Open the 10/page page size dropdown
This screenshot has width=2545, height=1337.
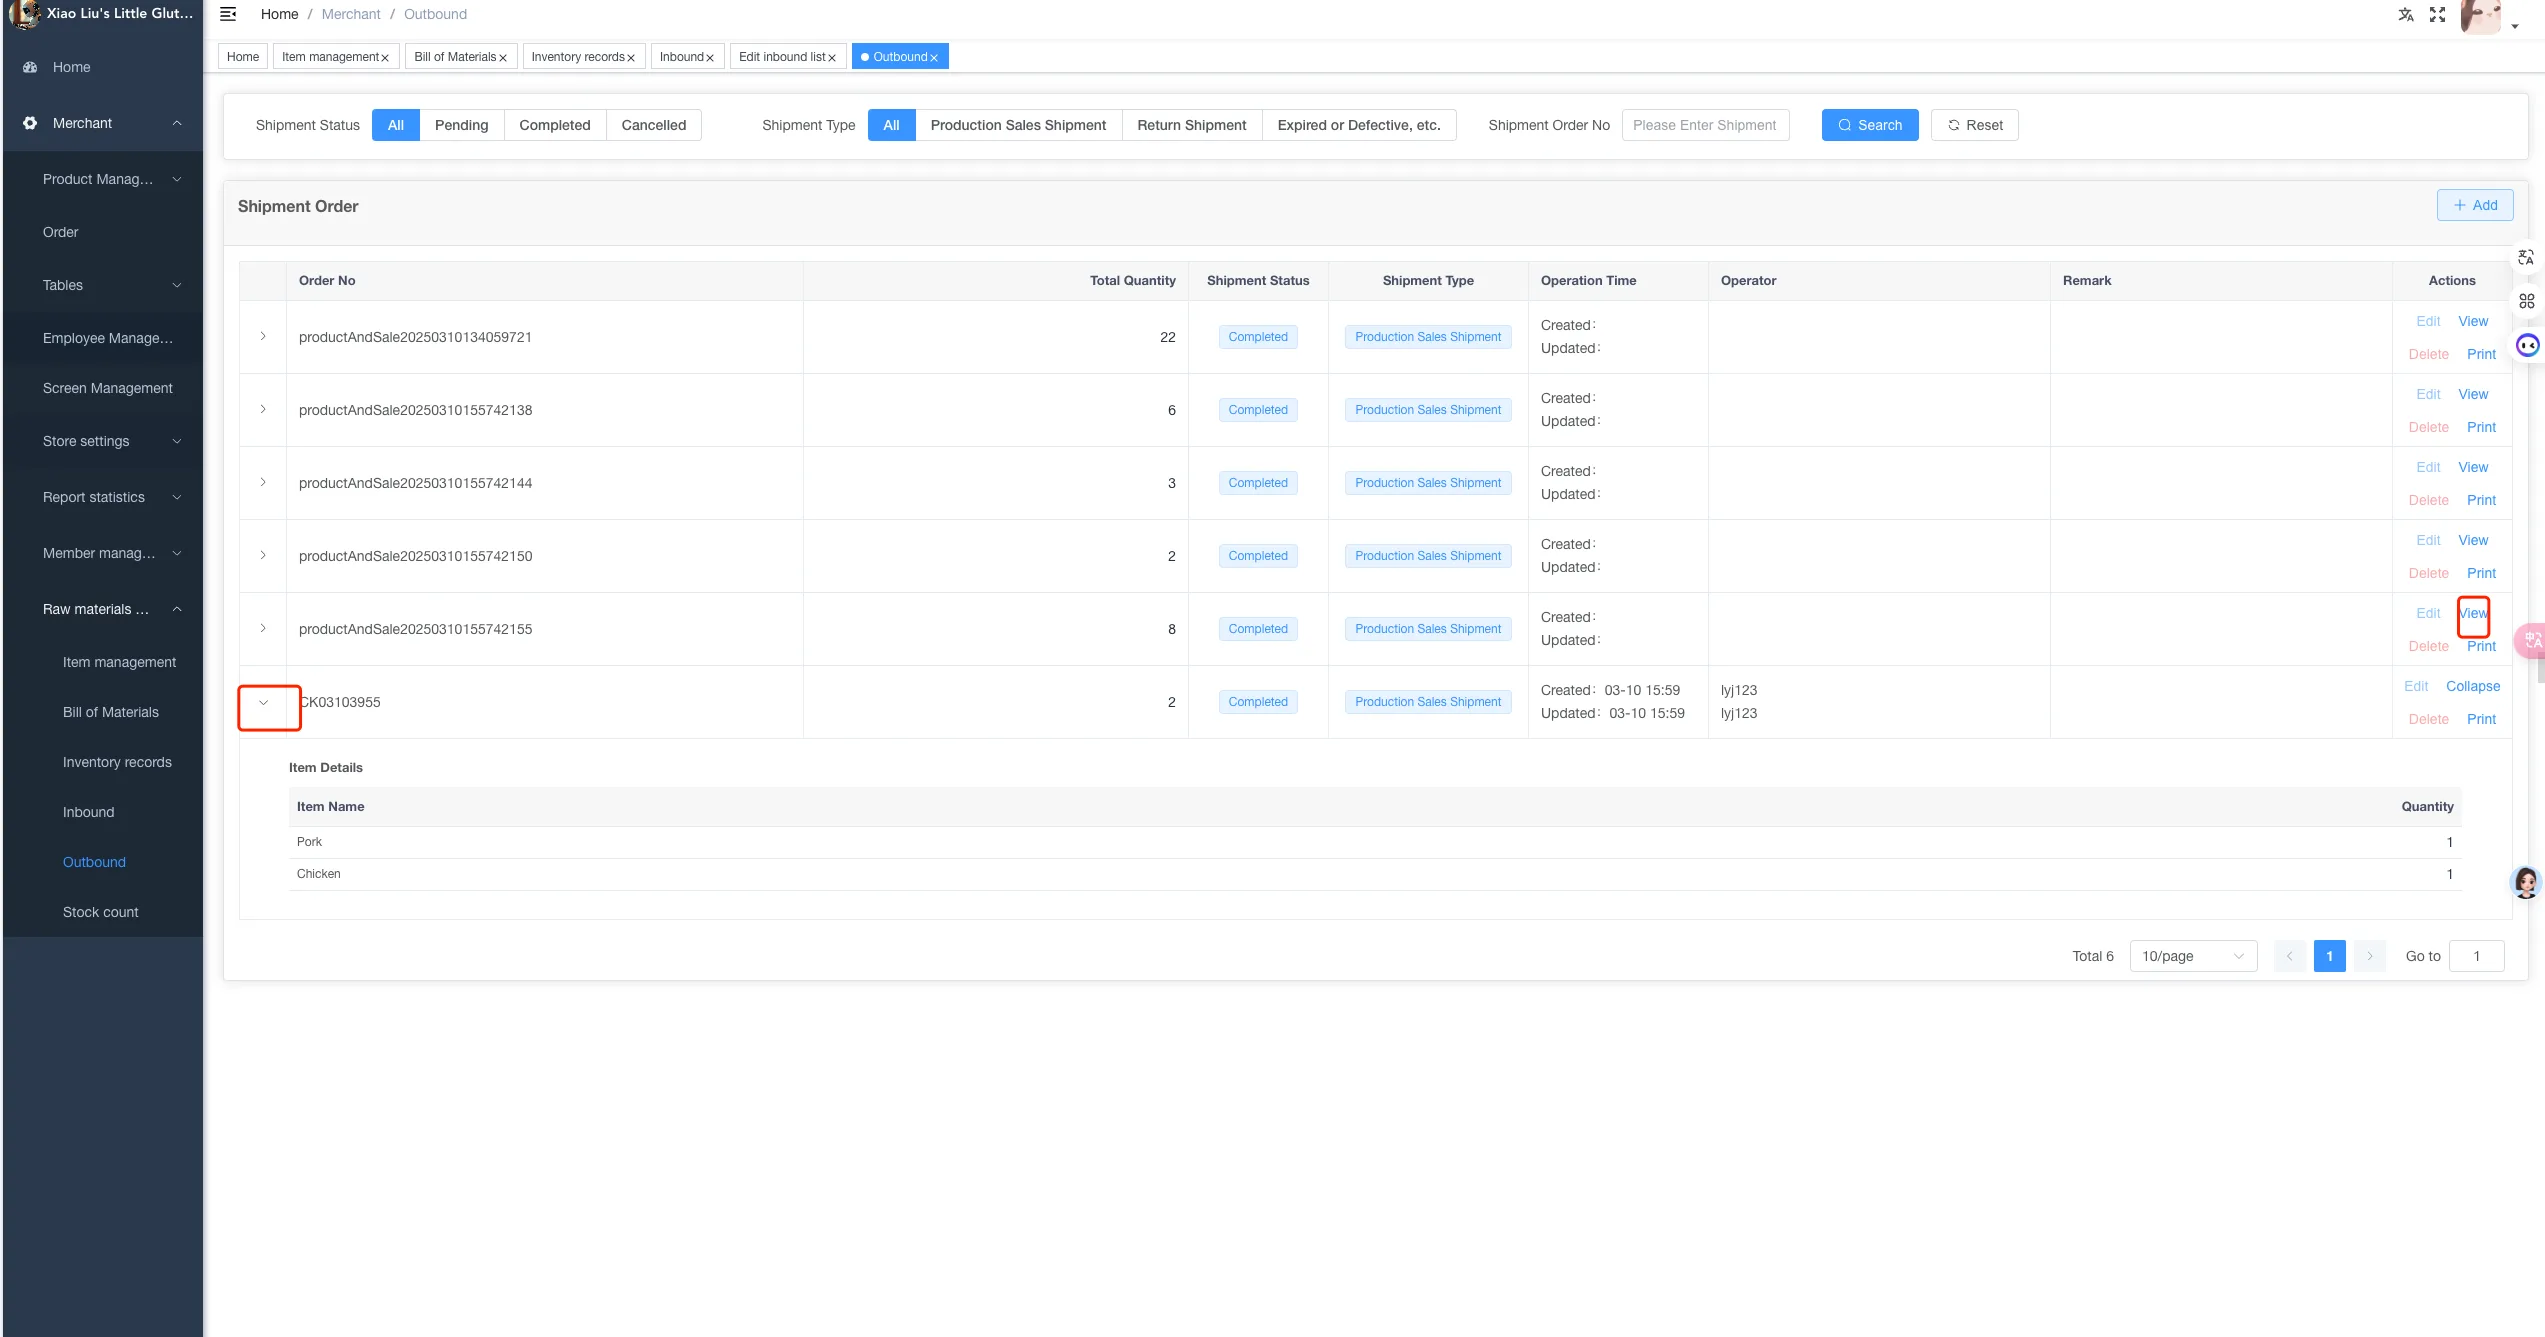coord(2193,956)
